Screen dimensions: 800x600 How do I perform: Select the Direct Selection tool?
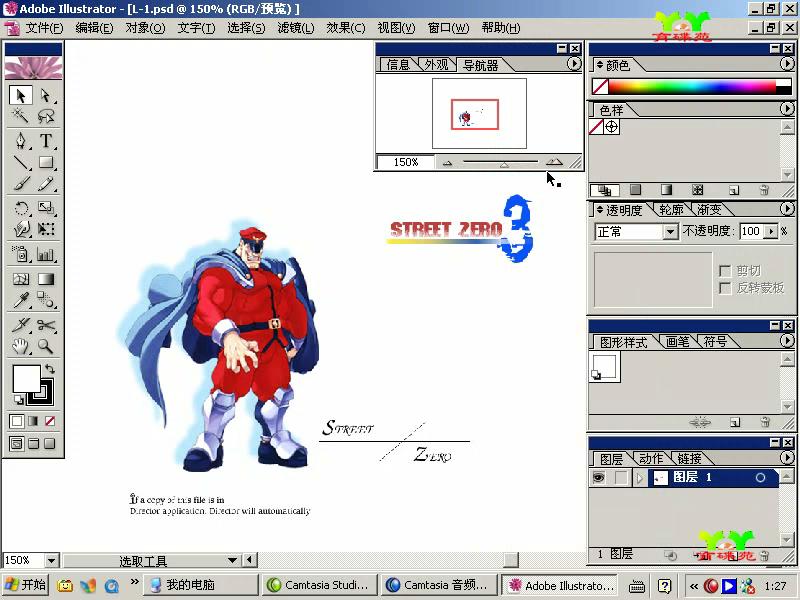click(x=46, y=95)
